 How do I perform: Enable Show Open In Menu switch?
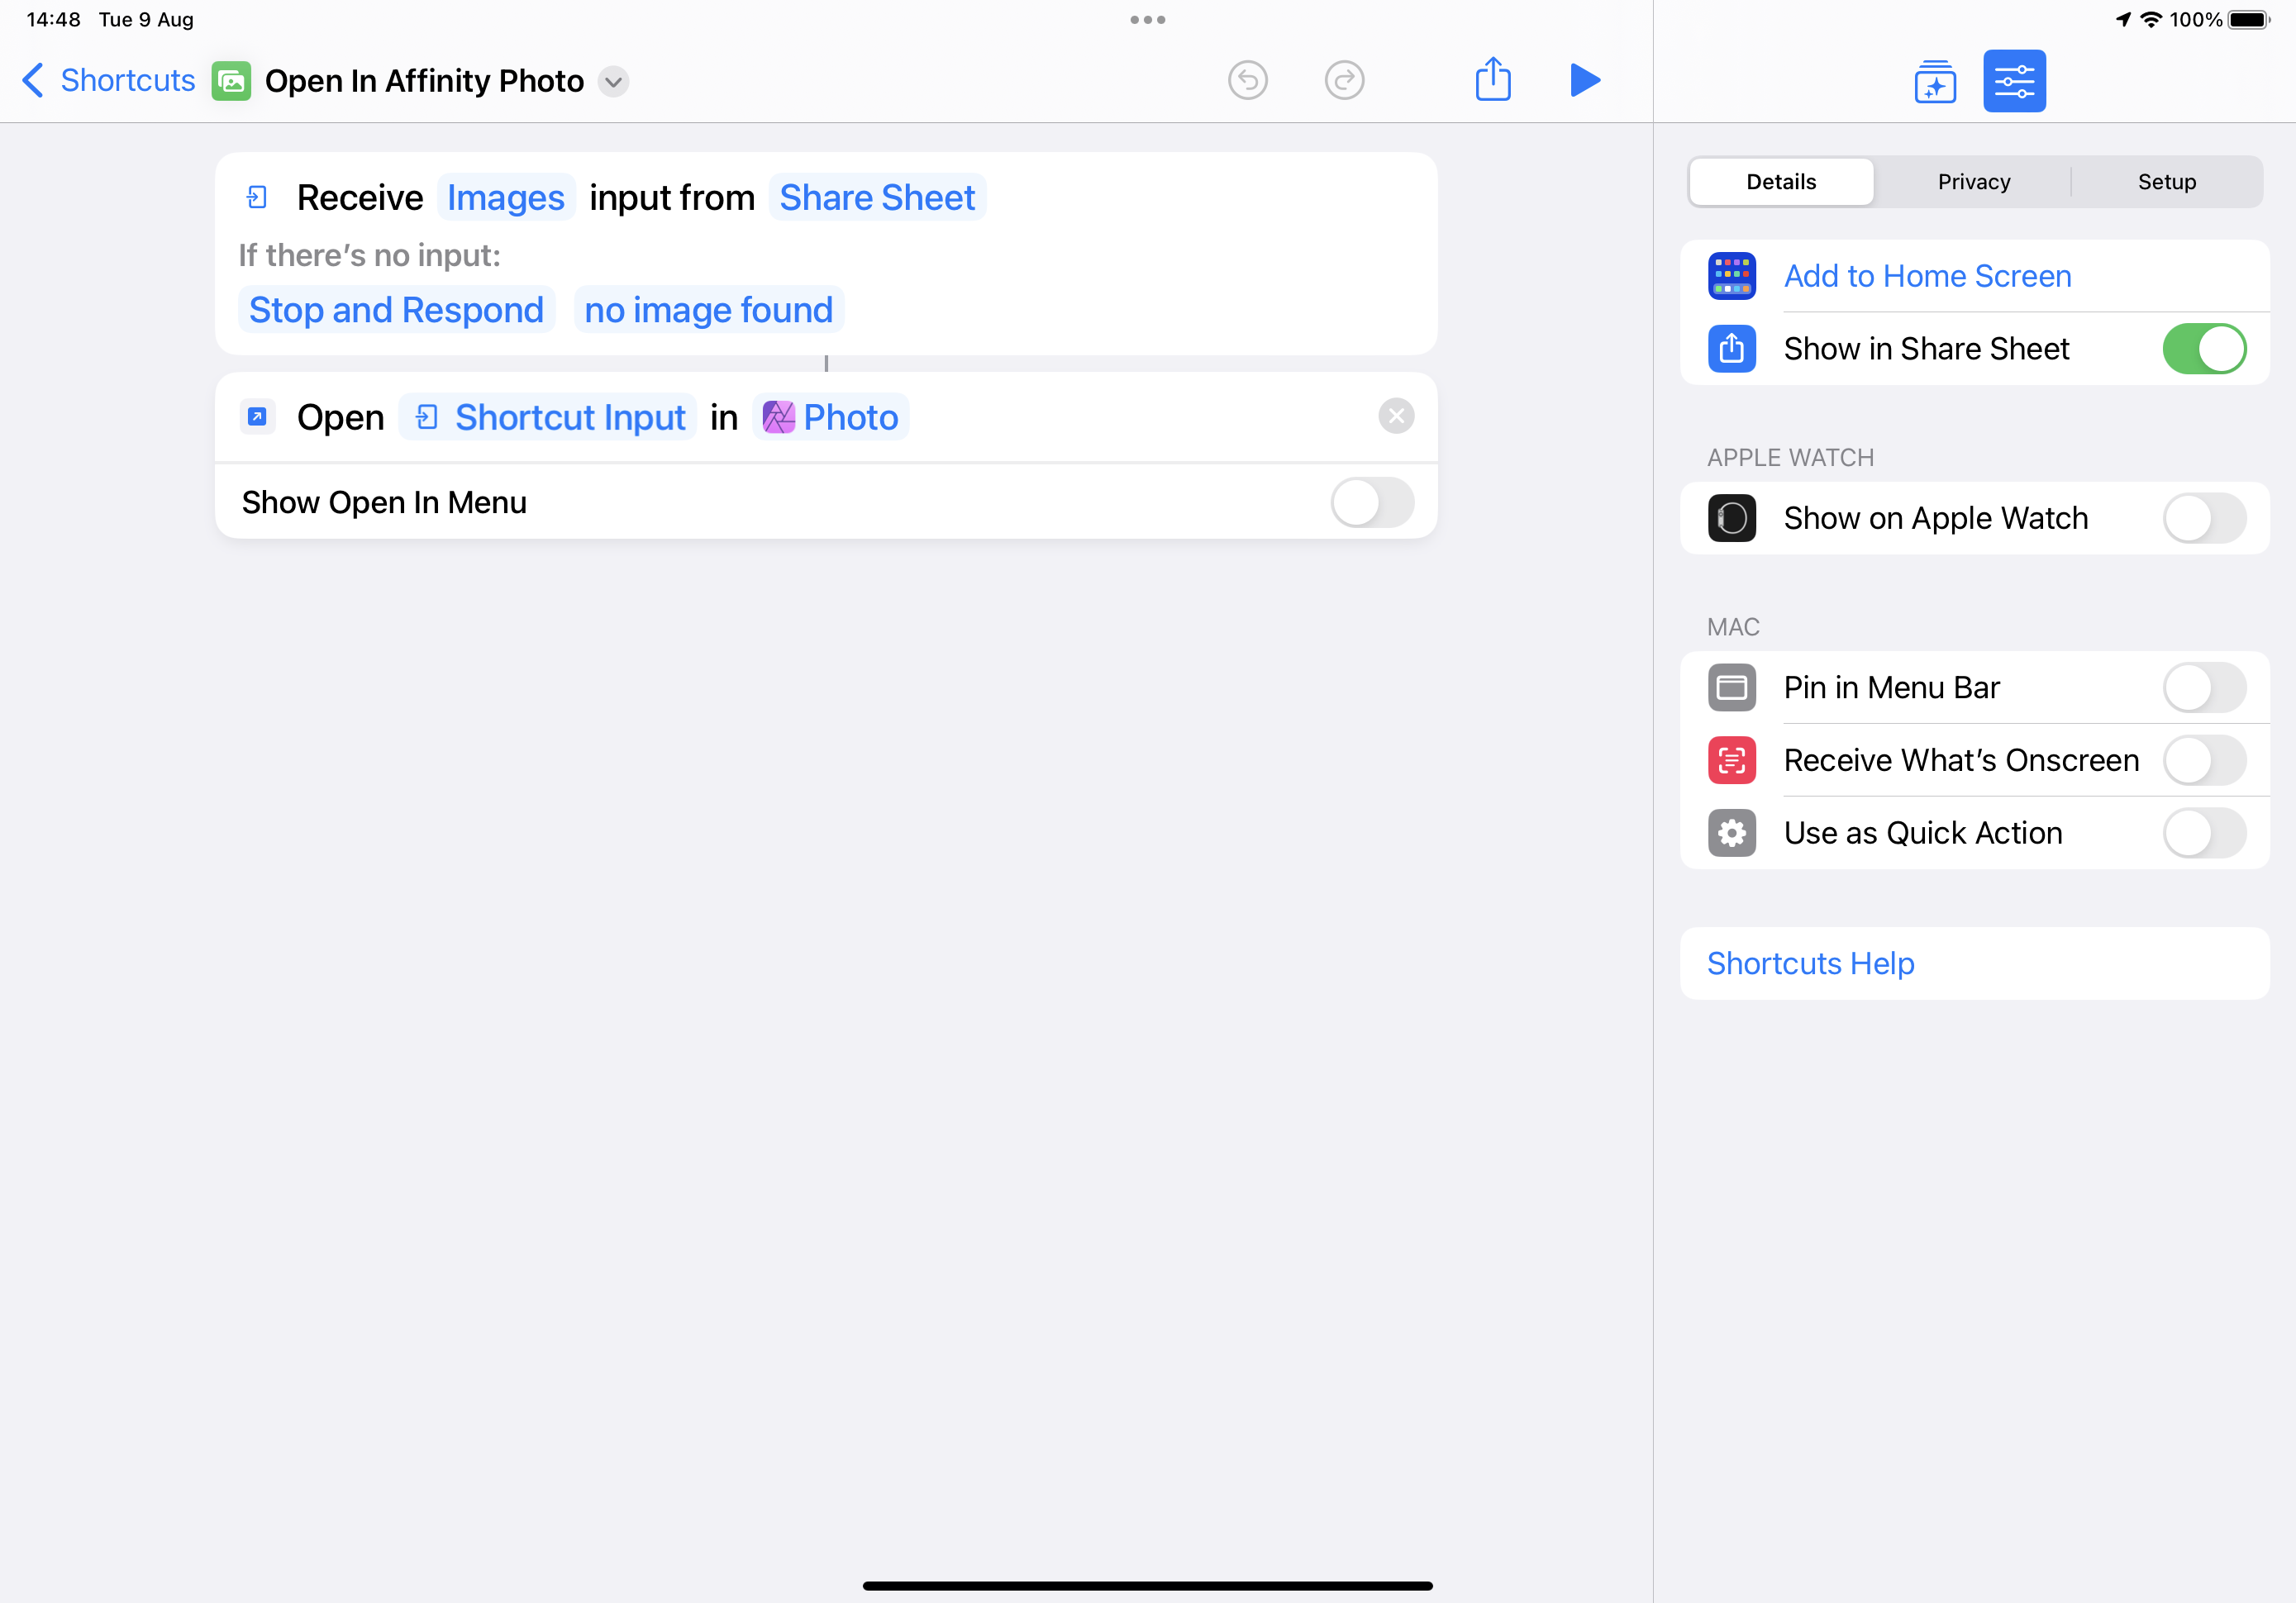point(1372,502)
